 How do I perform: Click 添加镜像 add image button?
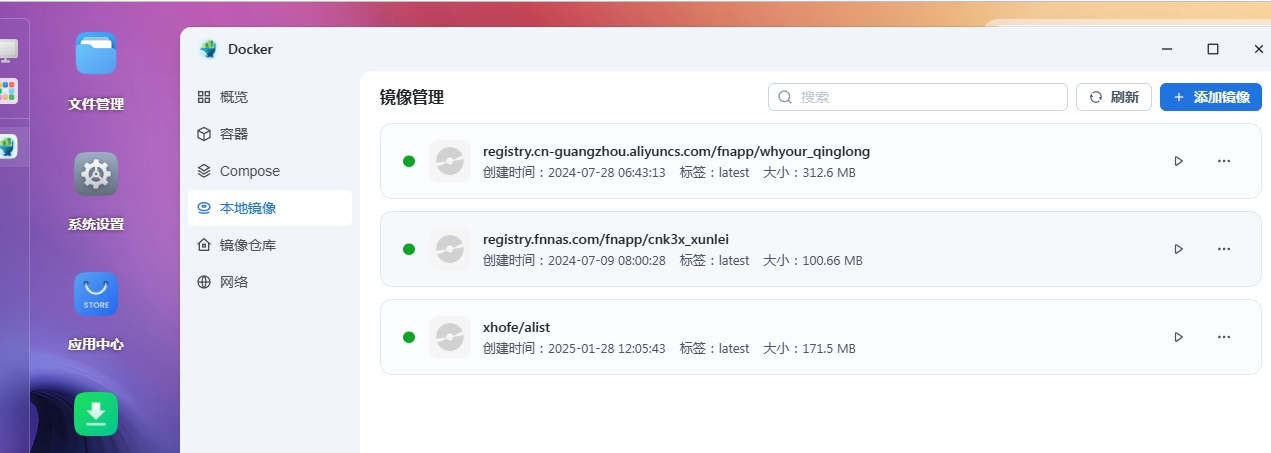[x=1211, y=97]
